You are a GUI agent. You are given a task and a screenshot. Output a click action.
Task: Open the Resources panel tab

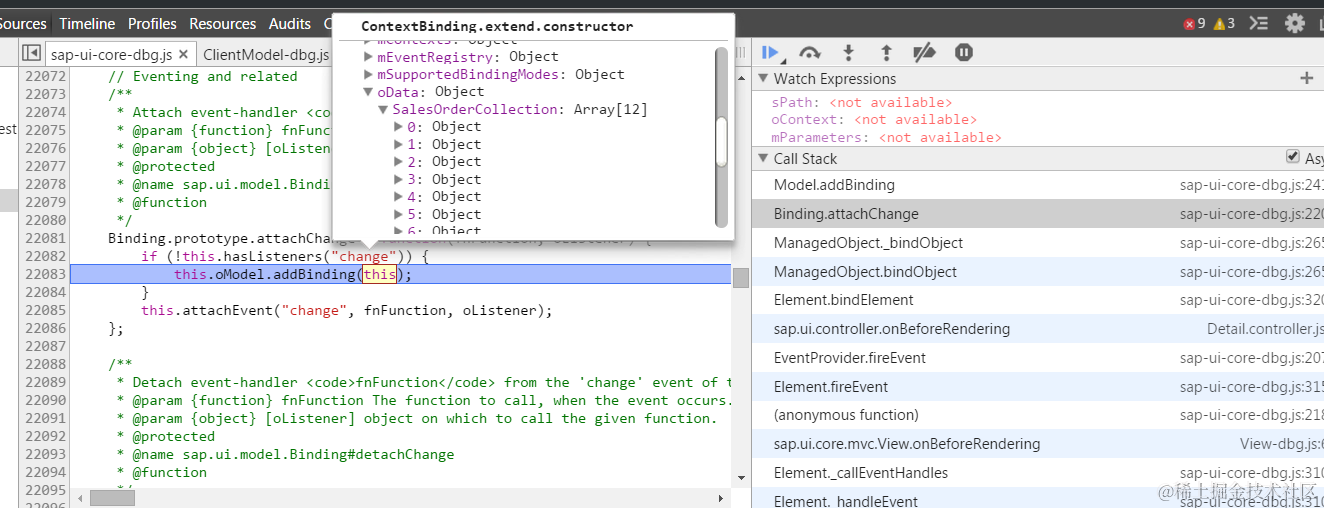pyautogui.click(x=222, y=23)
